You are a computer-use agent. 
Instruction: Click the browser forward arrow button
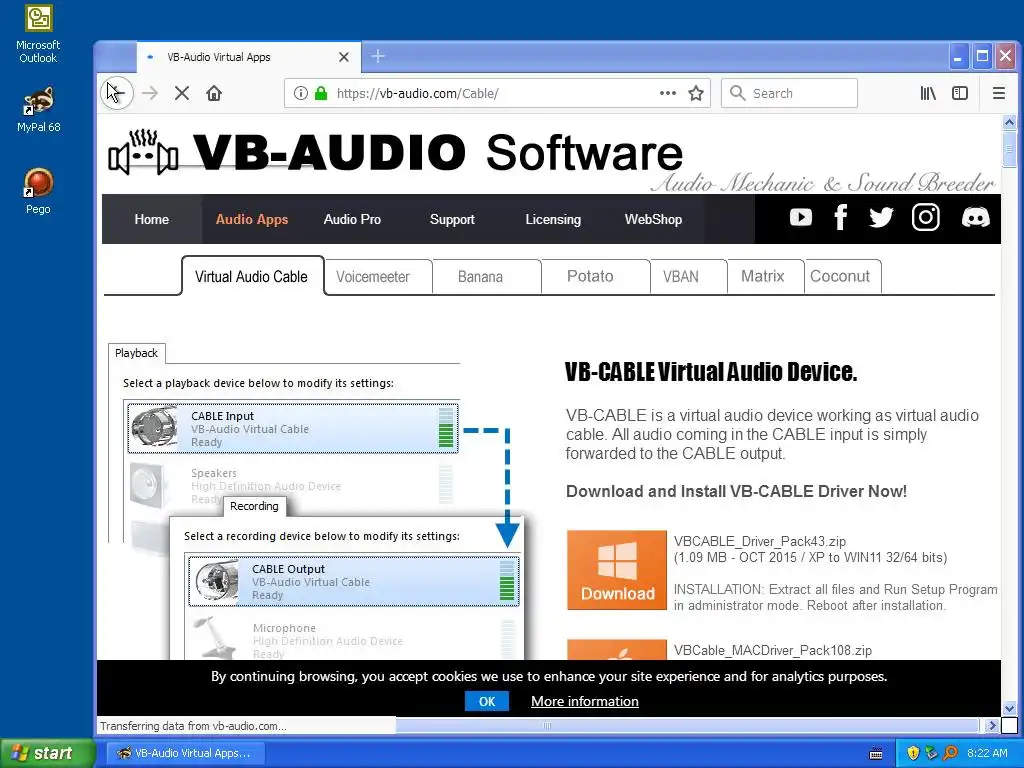click(x=150, y=93)
